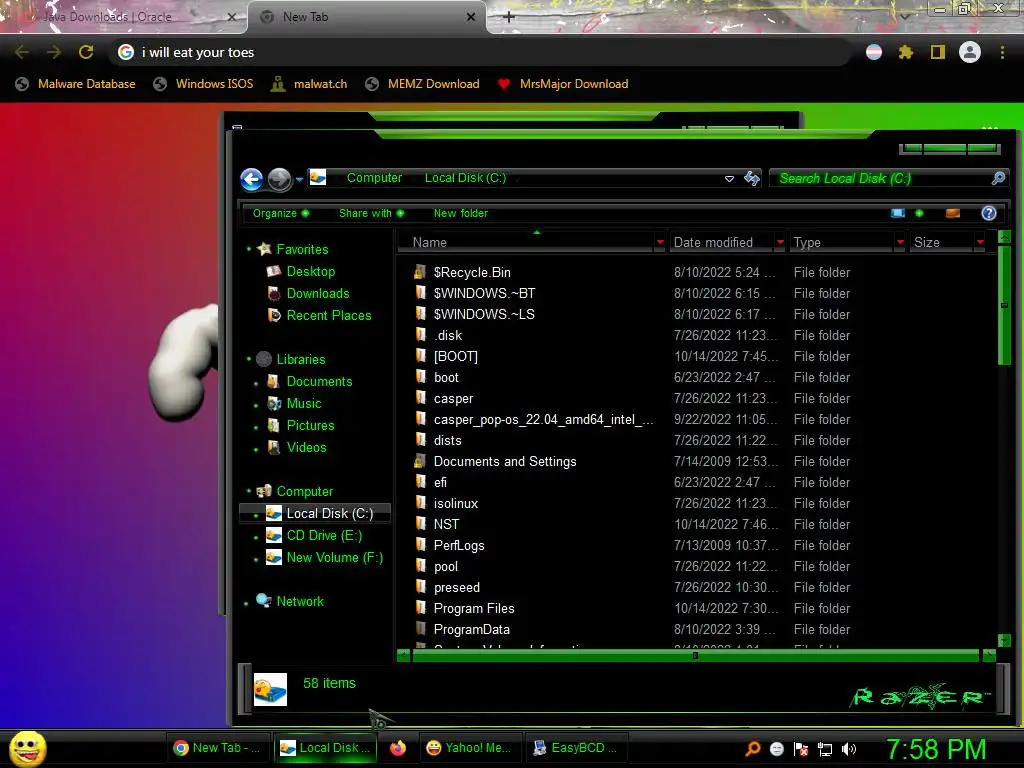Refresh the Local Disk (C:) view

[x=752, y=178]
